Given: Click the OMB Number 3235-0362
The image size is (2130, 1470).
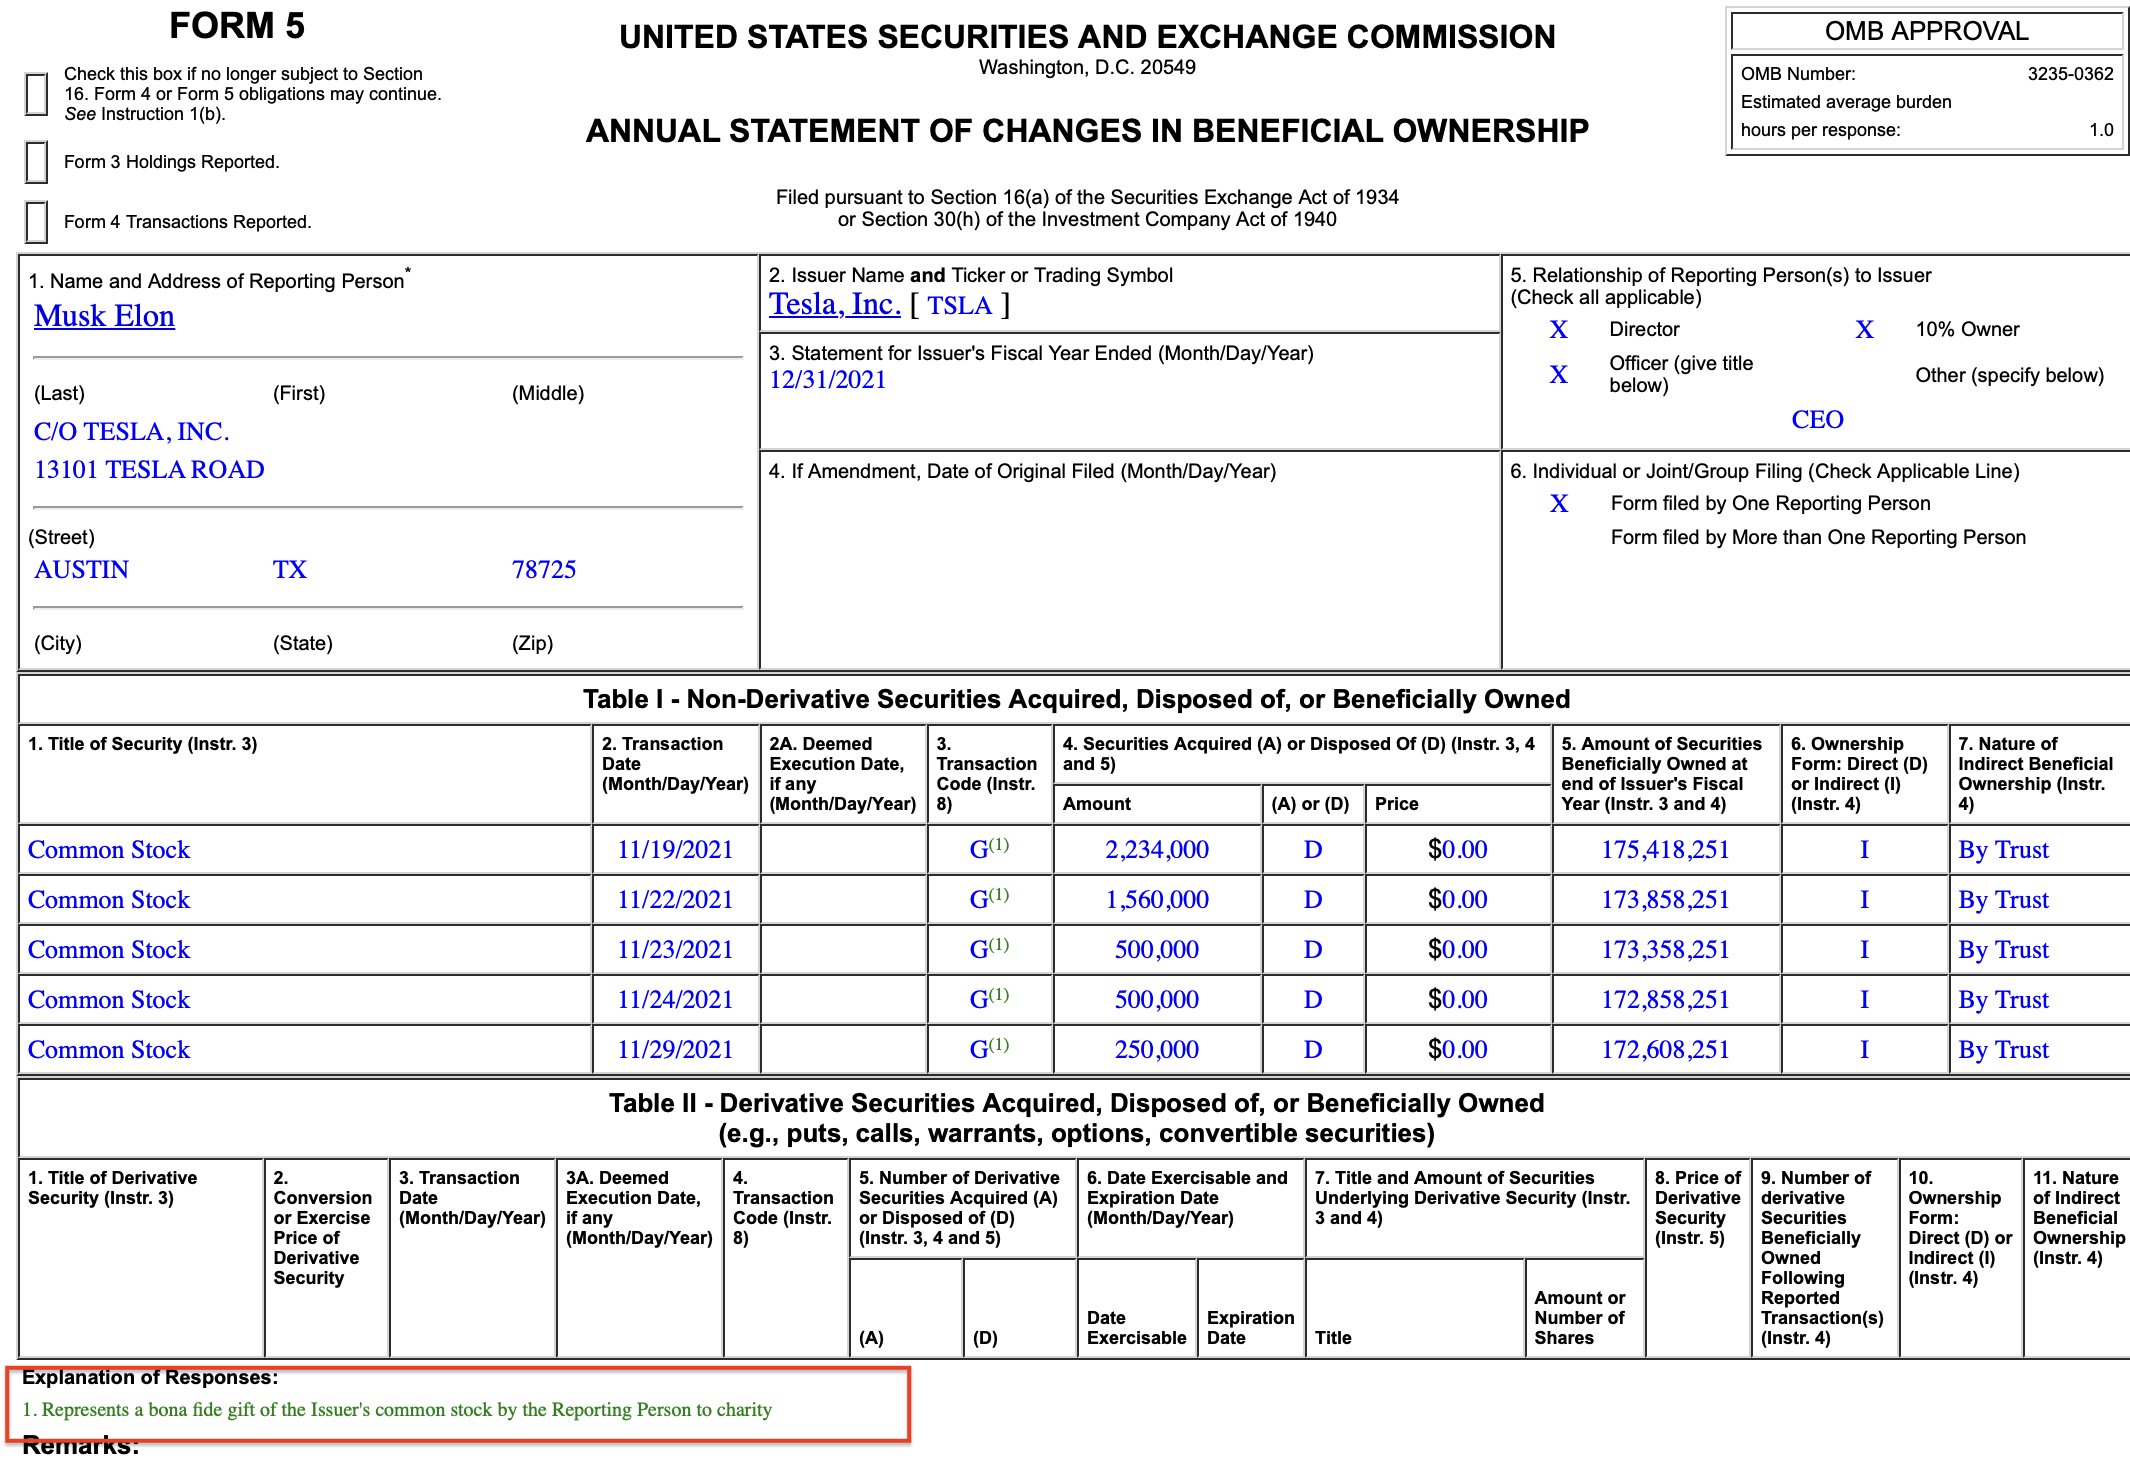Looking at the screenshot, I should (2070, 74).
